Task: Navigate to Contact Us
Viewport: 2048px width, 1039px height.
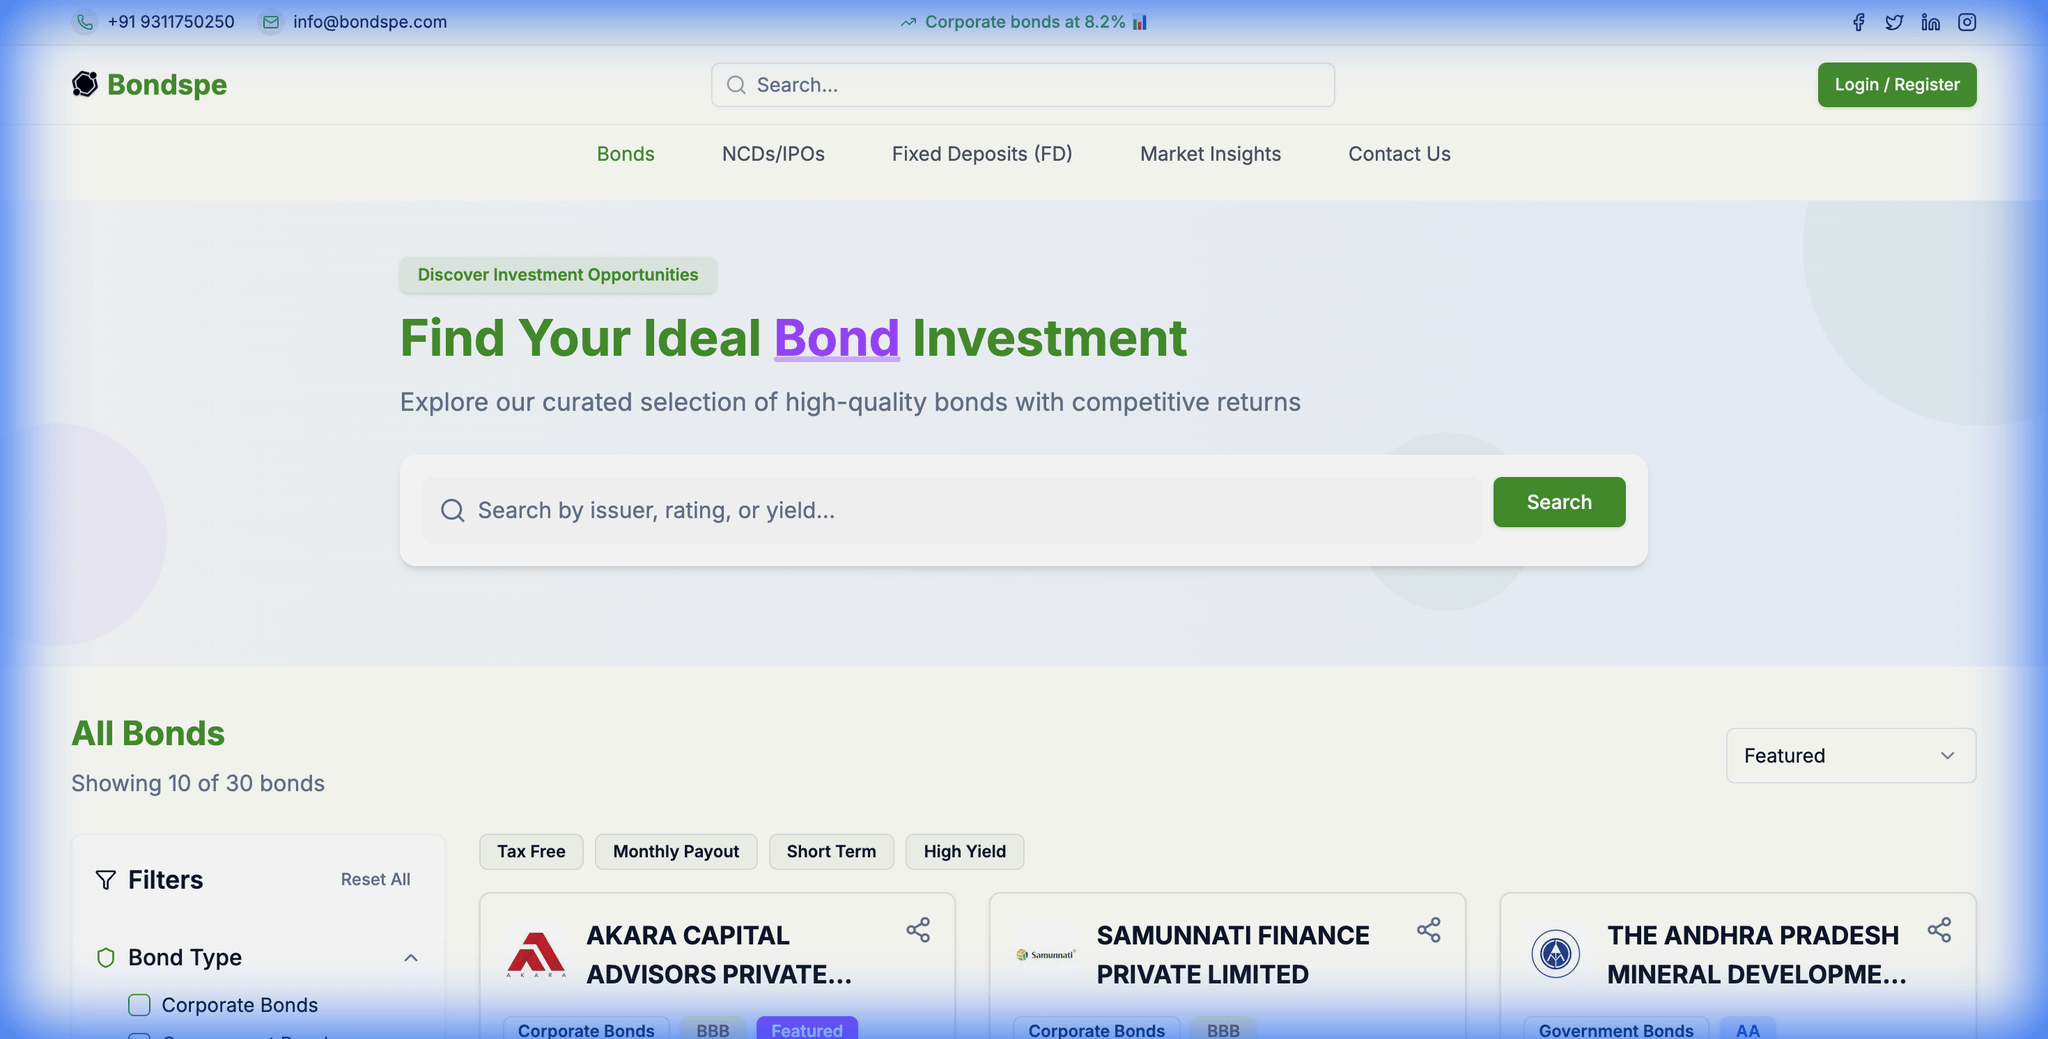Action: [1399, 154]
